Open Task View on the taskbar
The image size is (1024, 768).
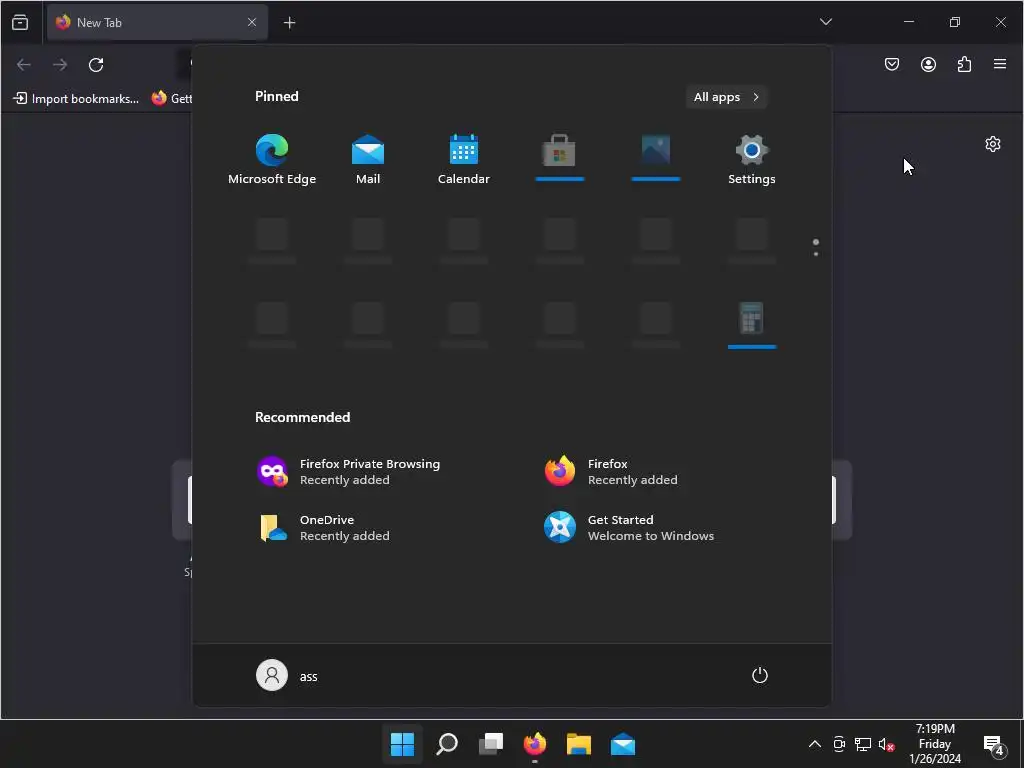coord(491,744)
